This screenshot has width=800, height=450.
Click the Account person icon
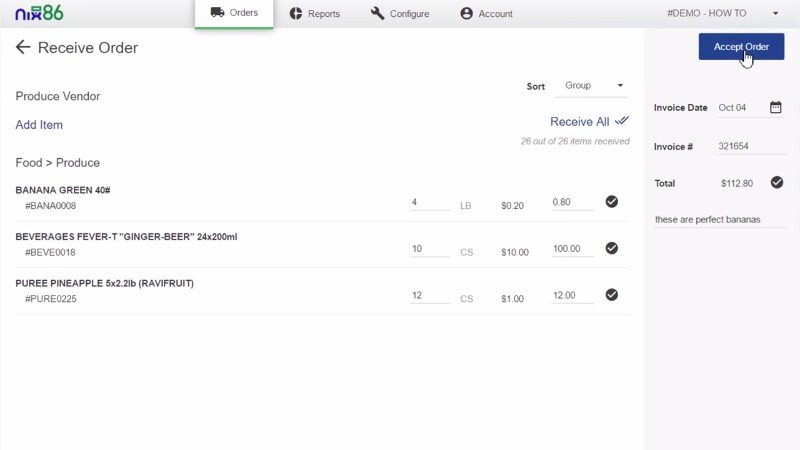[x=466, y=14]
